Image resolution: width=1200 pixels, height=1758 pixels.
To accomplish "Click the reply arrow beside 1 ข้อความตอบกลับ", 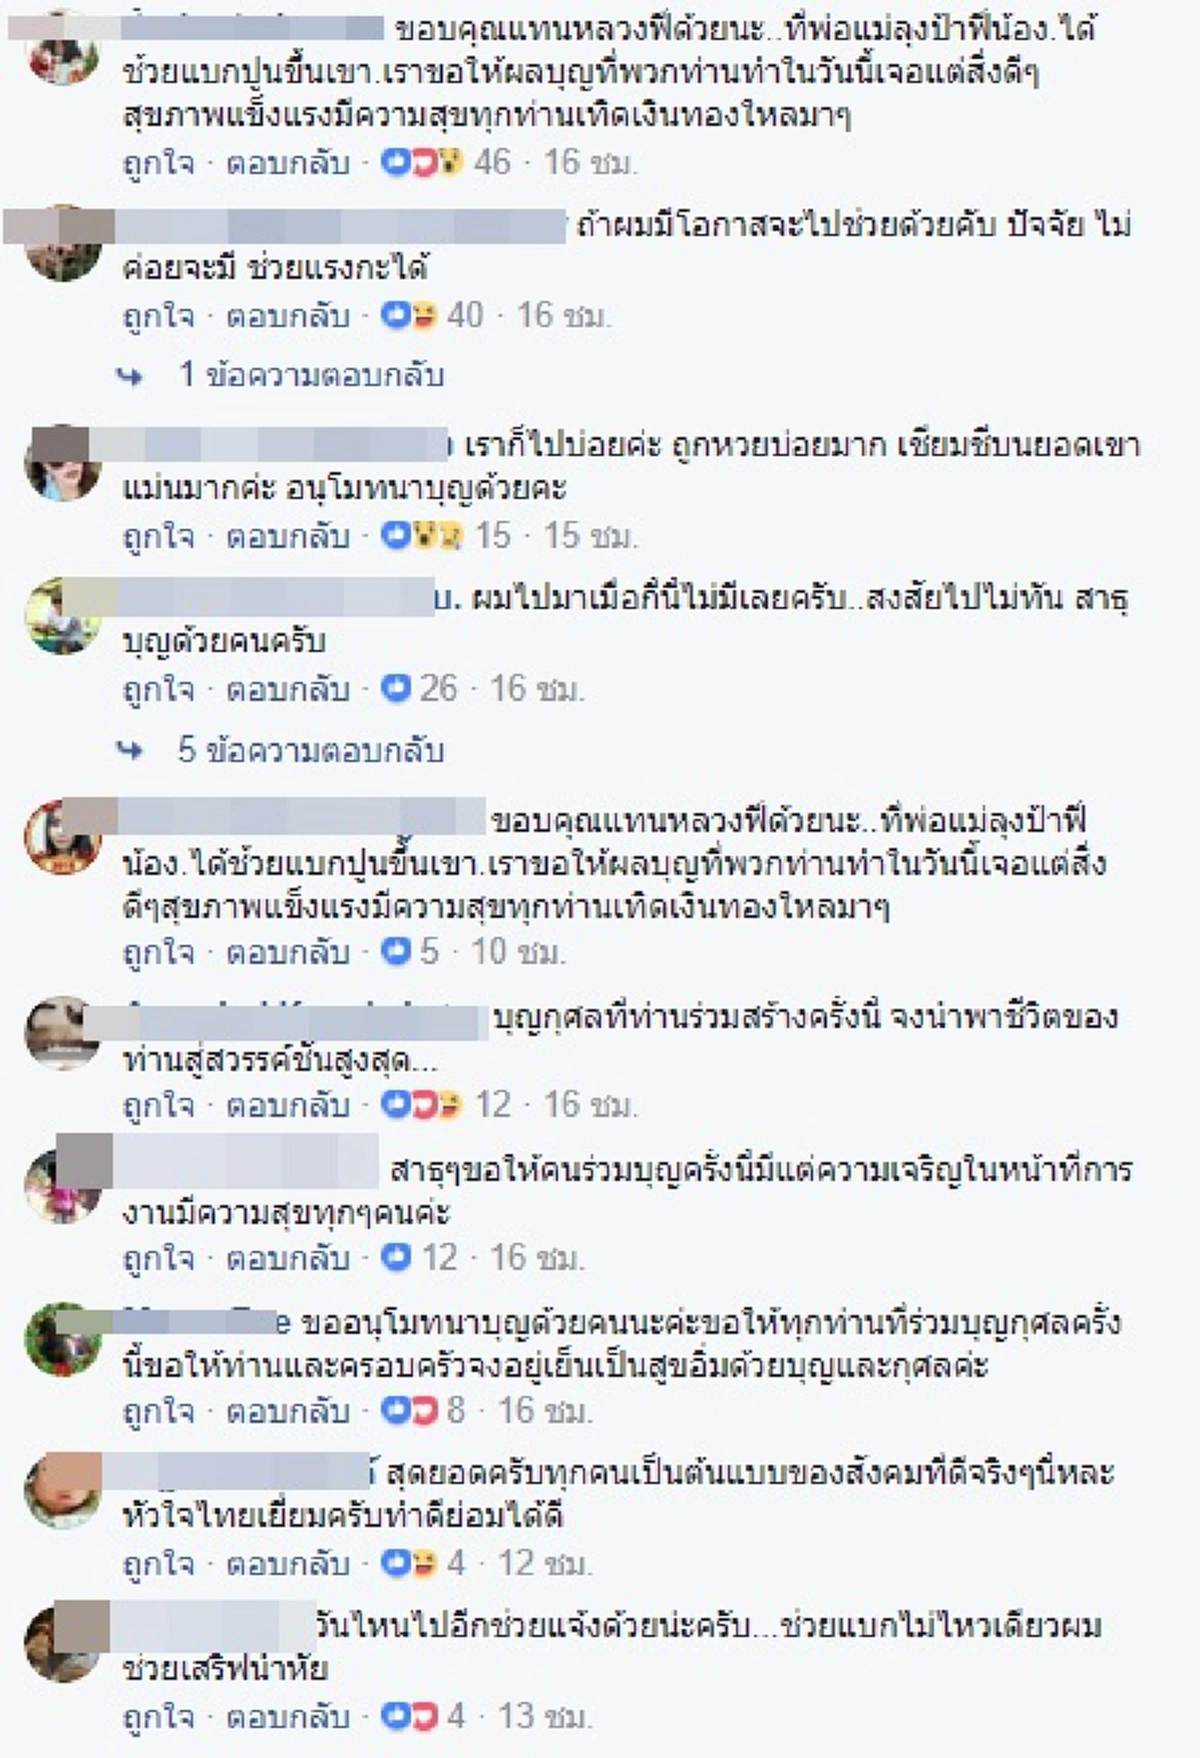I will click(130, 375).
